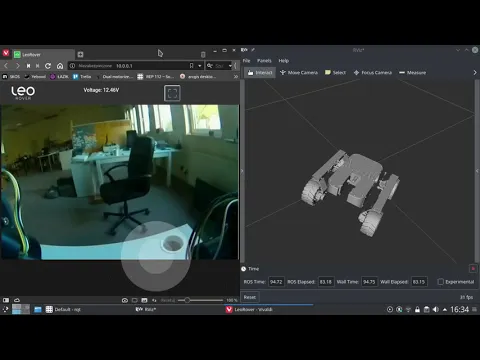480x360 pixels.
Task: Enable the Experimental checkbox
Action: click(x=440, y=282)
